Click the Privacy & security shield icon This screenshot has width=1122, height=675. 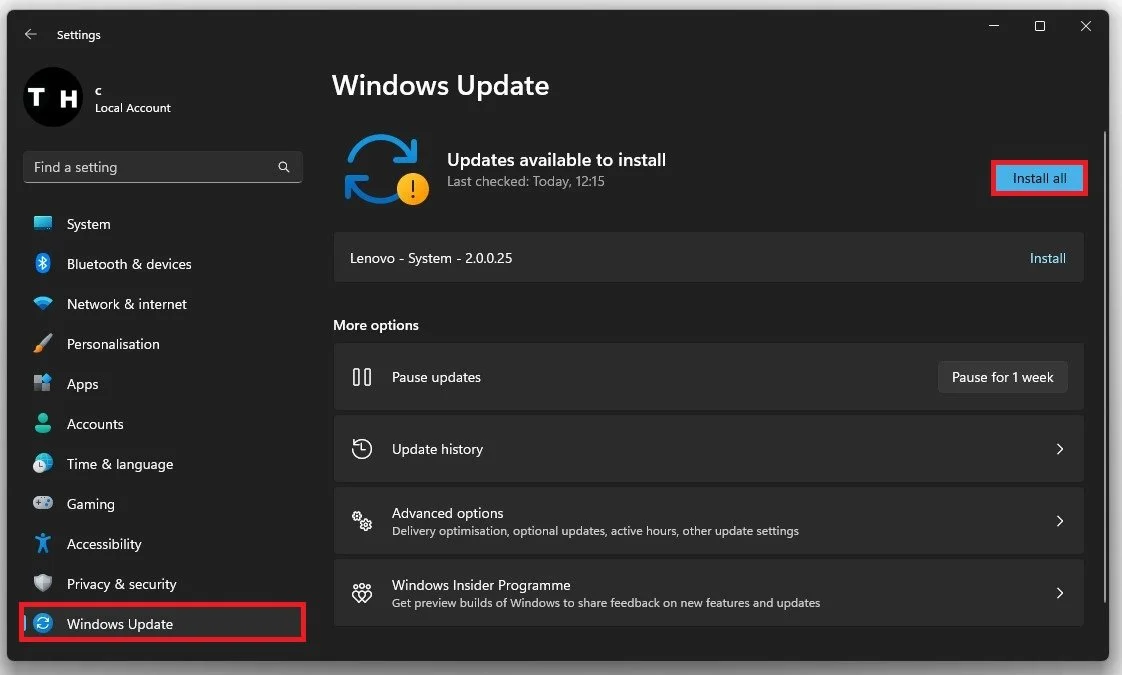pyautogui.click(x=43, y=583)
